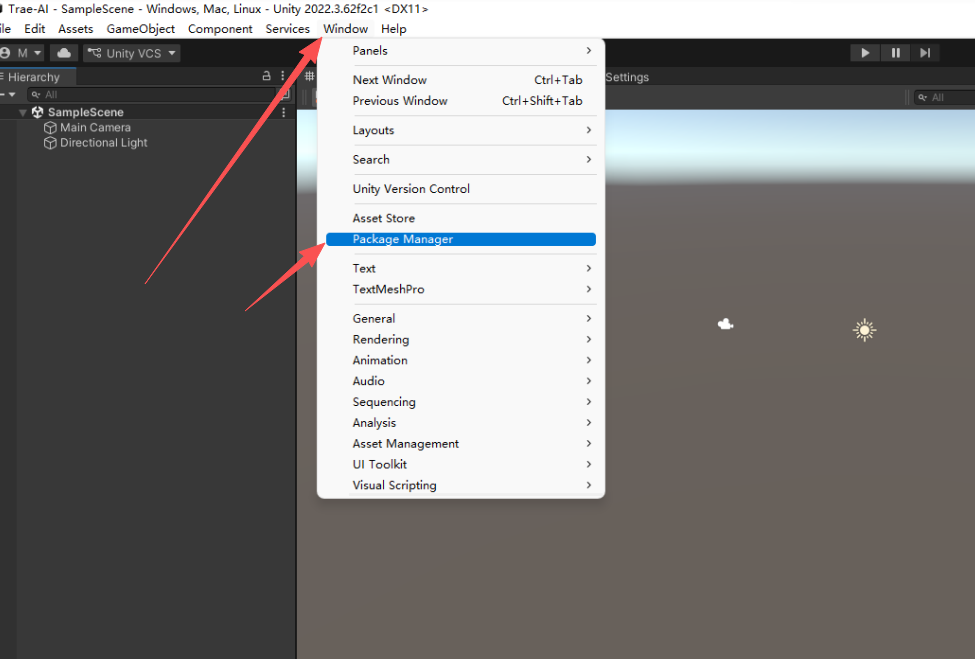Image resolution: width=975 pixels, height=659 pixels.
Task: Select the SampleScene Unity scene icon
Action: [37, 113]
